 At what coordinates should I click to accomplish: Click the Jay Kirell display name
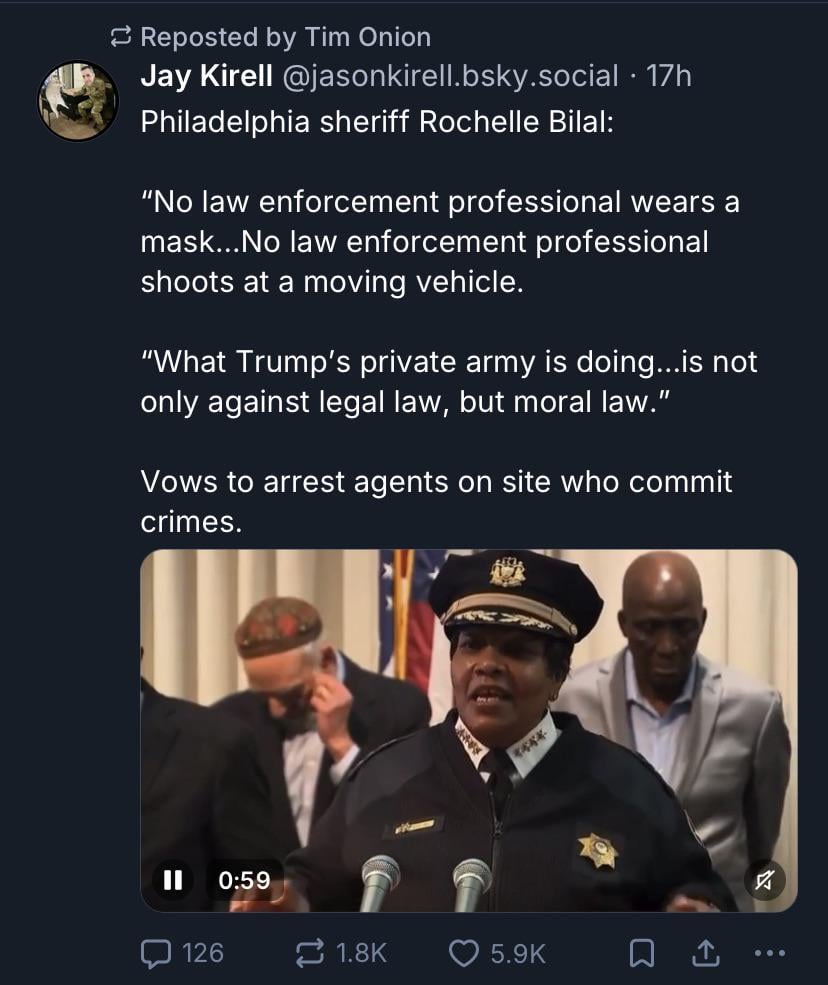point(208,76)
